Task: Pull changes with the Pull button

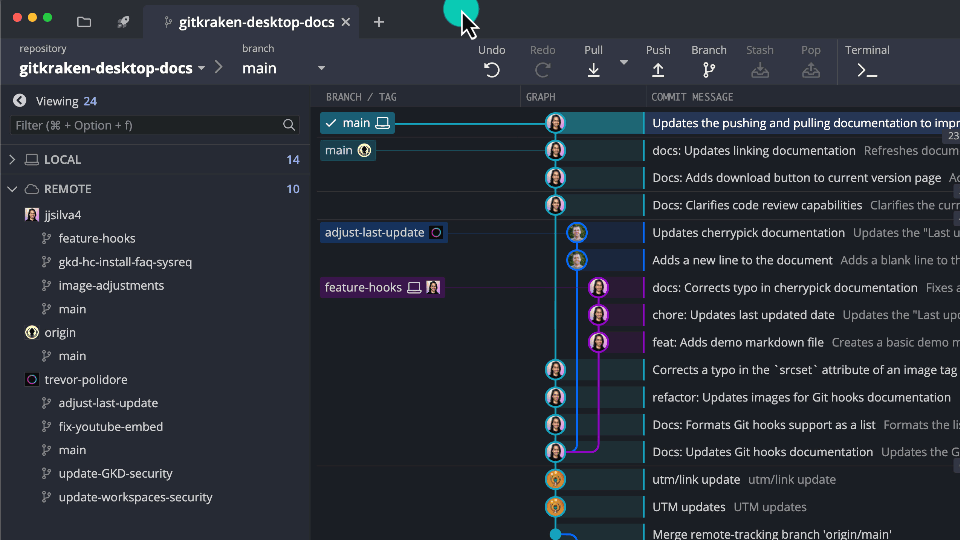Action: [x=593, y=62]
